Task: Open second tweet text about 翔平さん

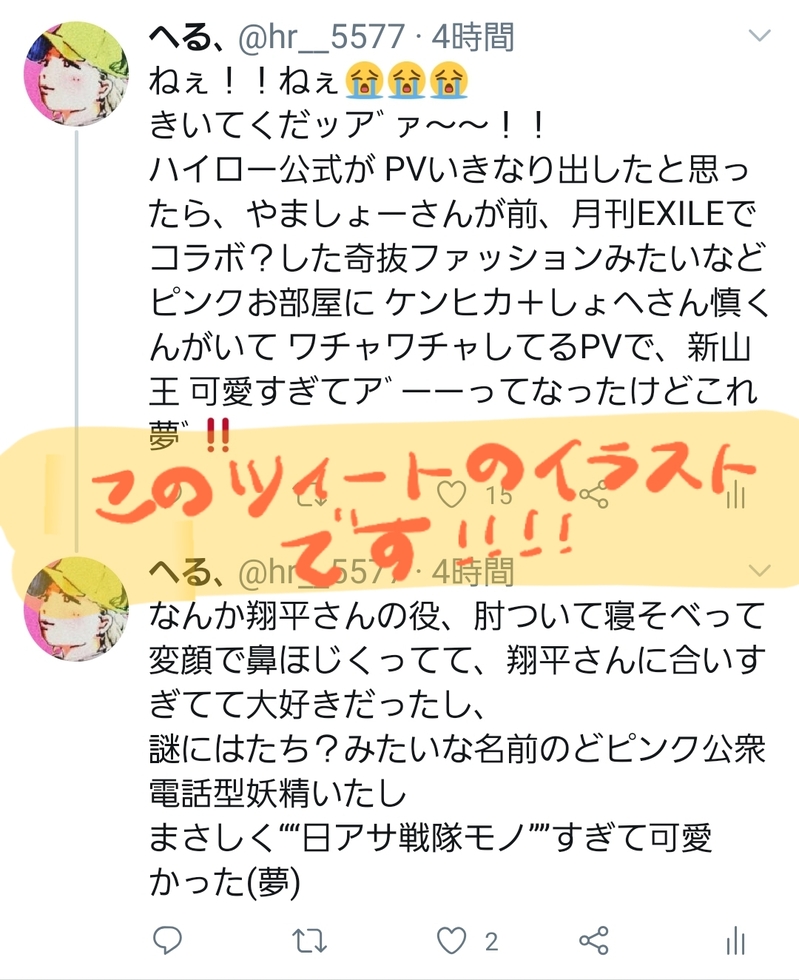Action: [x=458, y=749]
